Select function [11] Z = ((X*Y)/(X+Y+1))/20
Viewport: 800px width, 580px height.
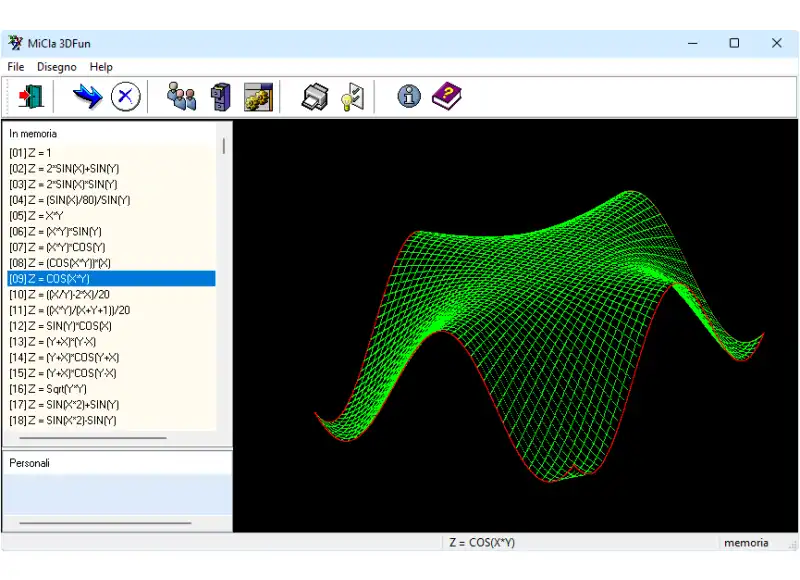point(111,310)
